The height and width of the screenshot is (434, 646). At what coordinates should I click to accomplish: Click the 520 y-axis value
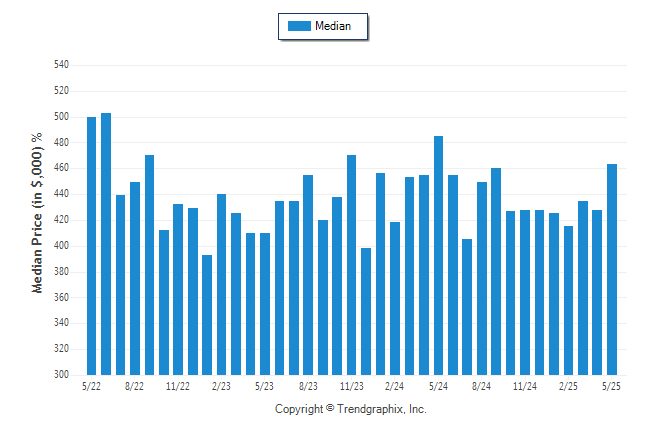coord(61,91)
